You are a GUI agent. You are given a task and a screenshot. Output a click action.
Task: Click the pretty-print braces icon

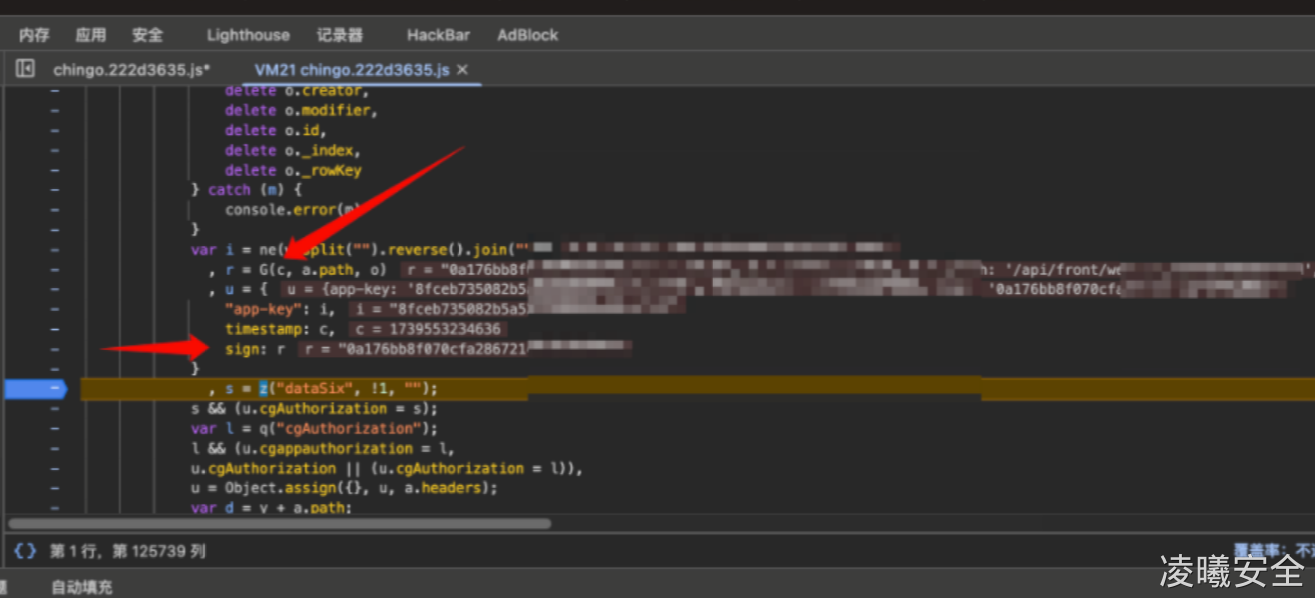25,551
